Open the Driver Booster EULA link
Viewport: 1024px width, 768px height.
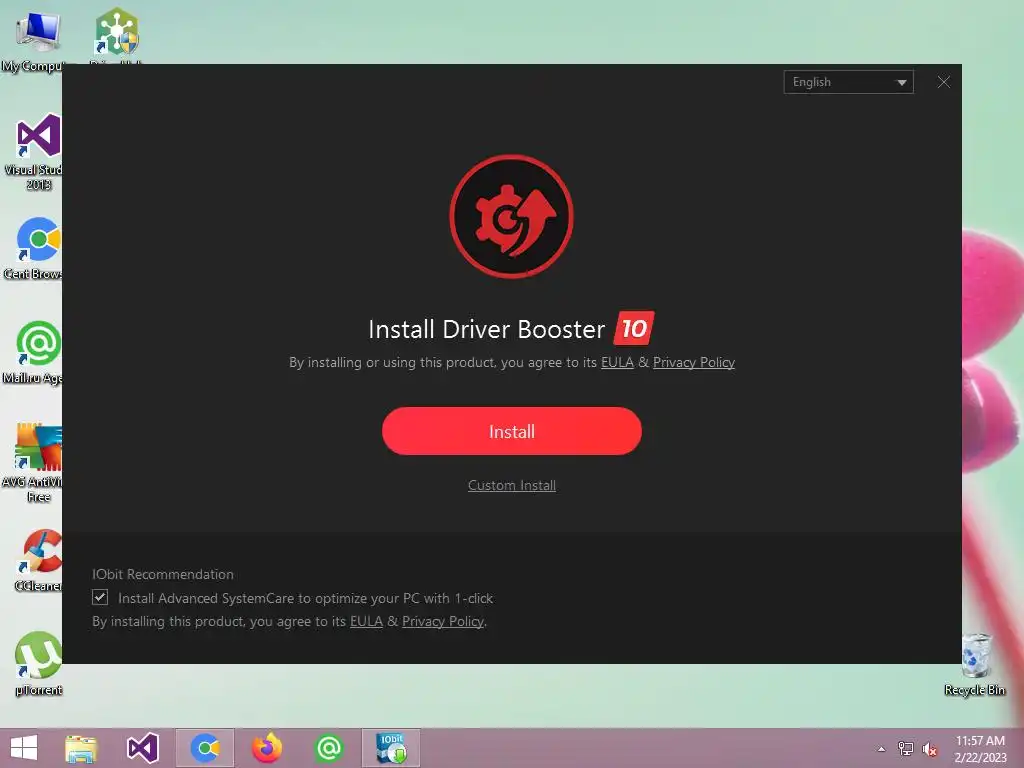click(617, 362)
